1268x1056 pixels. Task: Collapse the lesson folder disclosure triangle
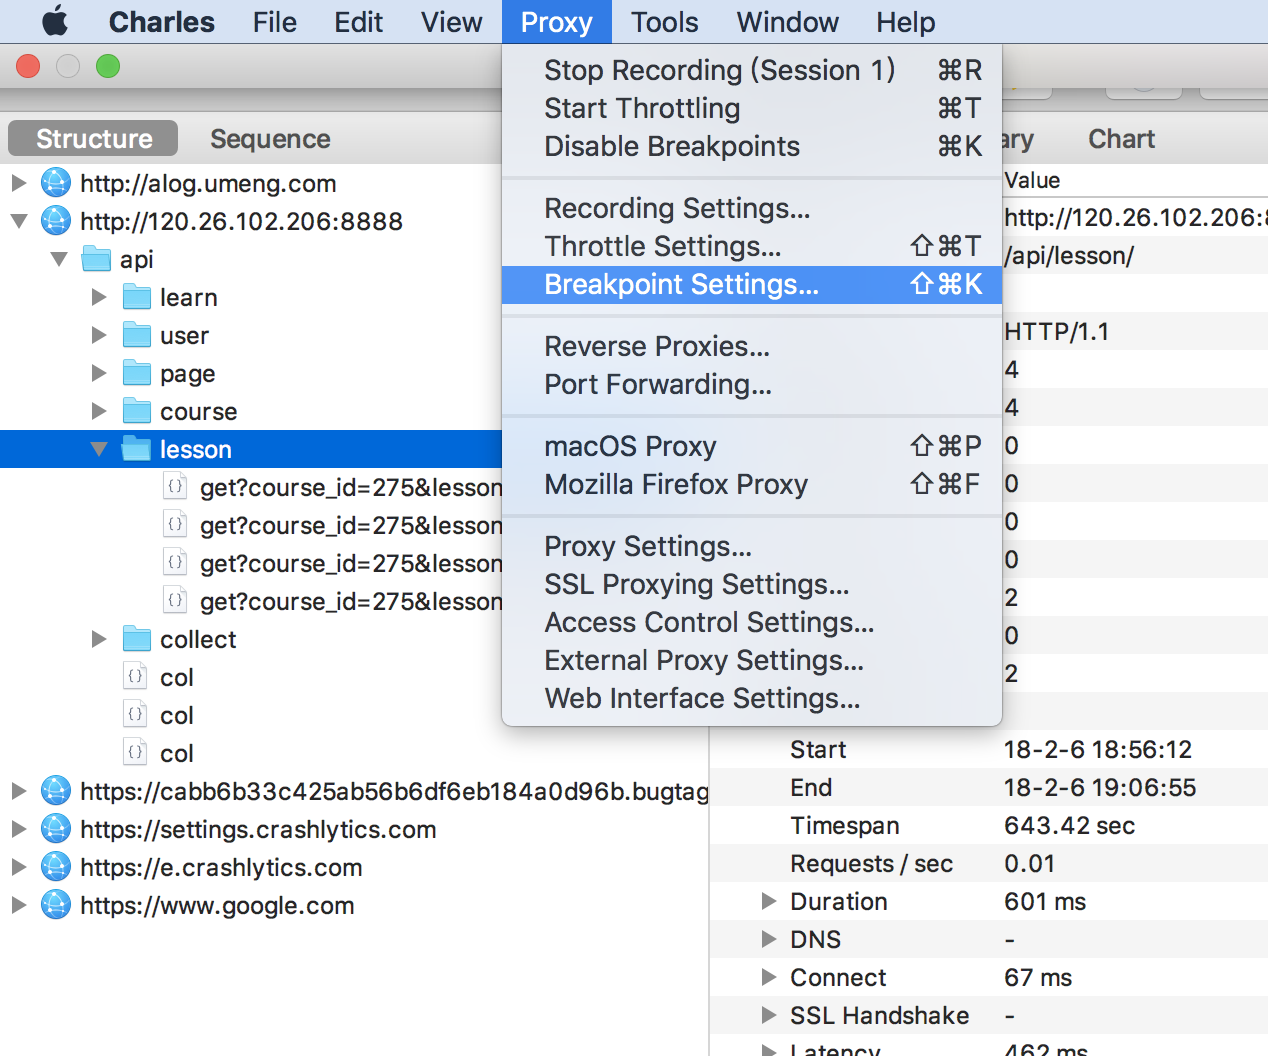(99, 448)
